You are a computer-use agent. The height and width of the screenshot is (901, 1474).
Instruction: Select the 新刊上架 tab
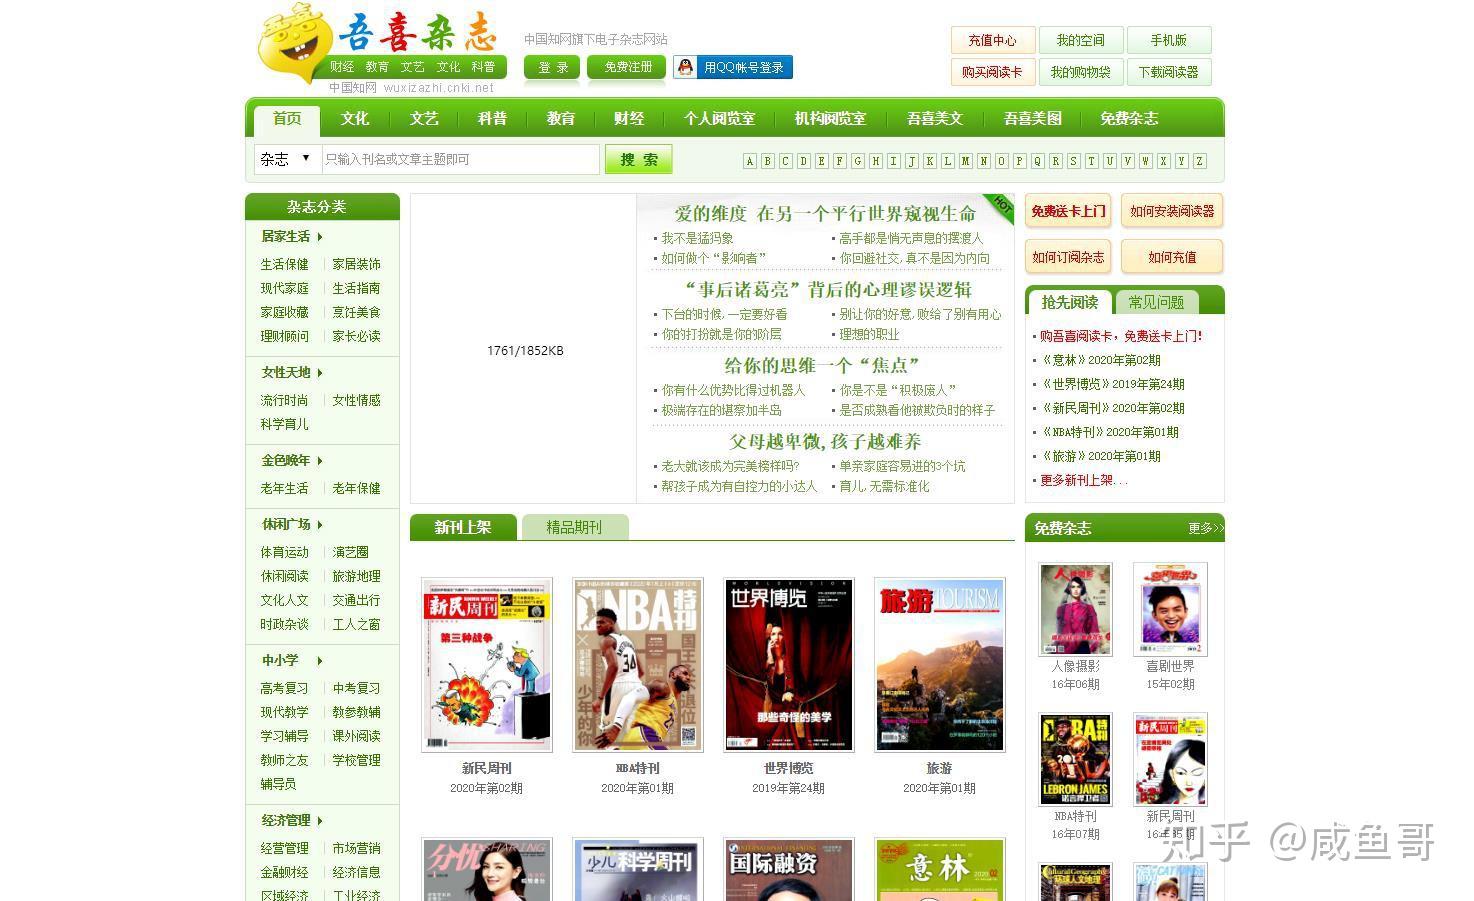463,527
